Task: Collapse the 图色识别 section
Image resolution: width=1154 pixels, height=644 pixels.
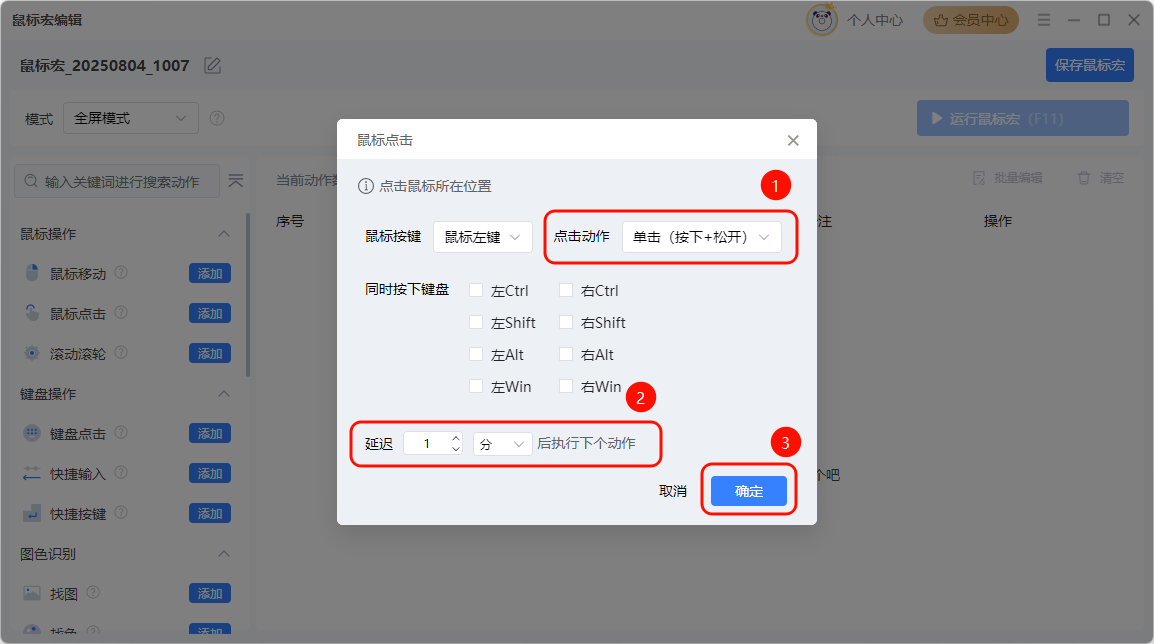Action: [224, 553]
